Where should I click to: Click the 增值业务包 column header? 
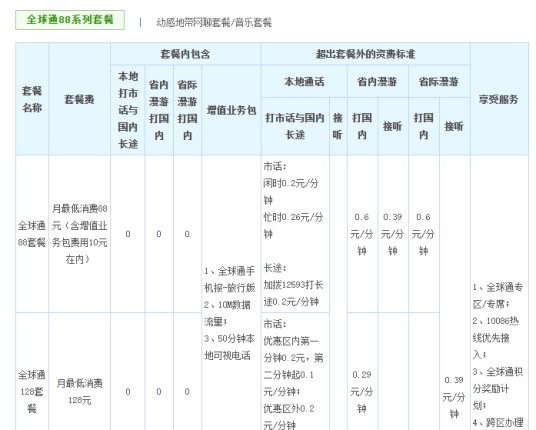pyautogui.click(x=231, y=110)
